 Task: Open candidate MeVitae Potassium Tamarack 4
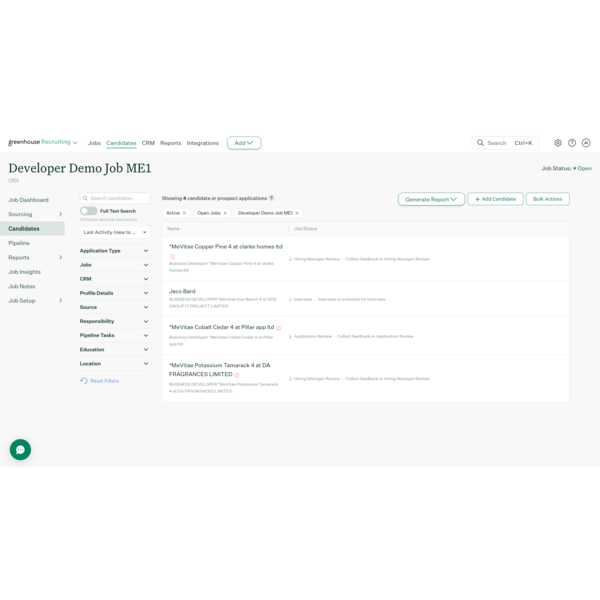click(x=220, y=370)
